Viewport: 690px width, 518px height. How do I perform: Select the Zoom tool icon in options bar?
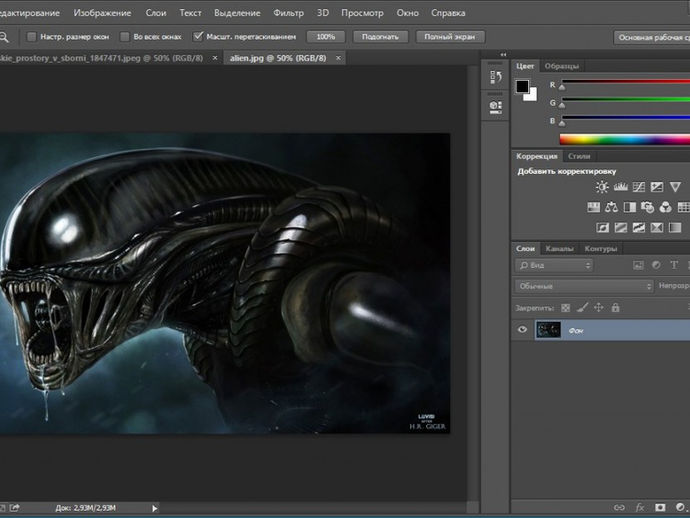point(4,37)
